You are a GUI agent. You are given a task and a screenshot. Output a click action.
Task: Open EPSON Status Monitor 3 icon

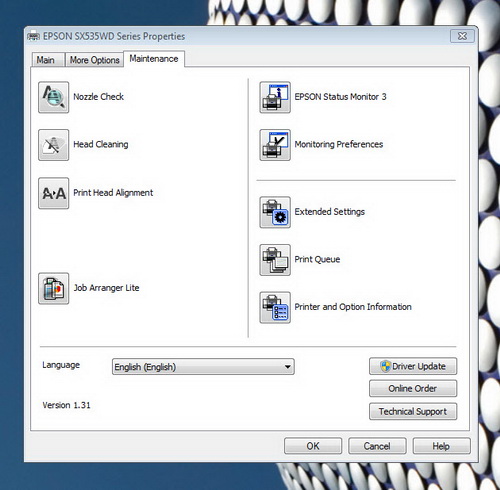point(275,97)
